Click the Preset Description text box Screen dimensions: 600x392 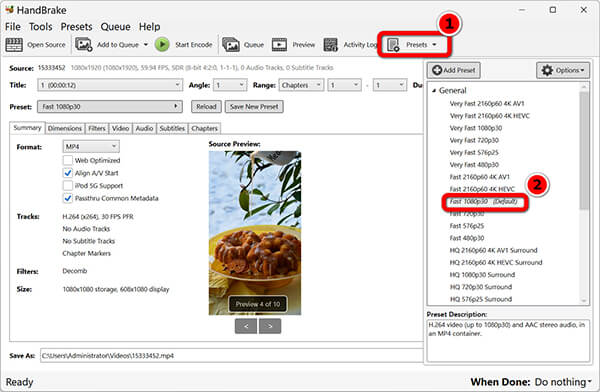click(x=508, y=341)
